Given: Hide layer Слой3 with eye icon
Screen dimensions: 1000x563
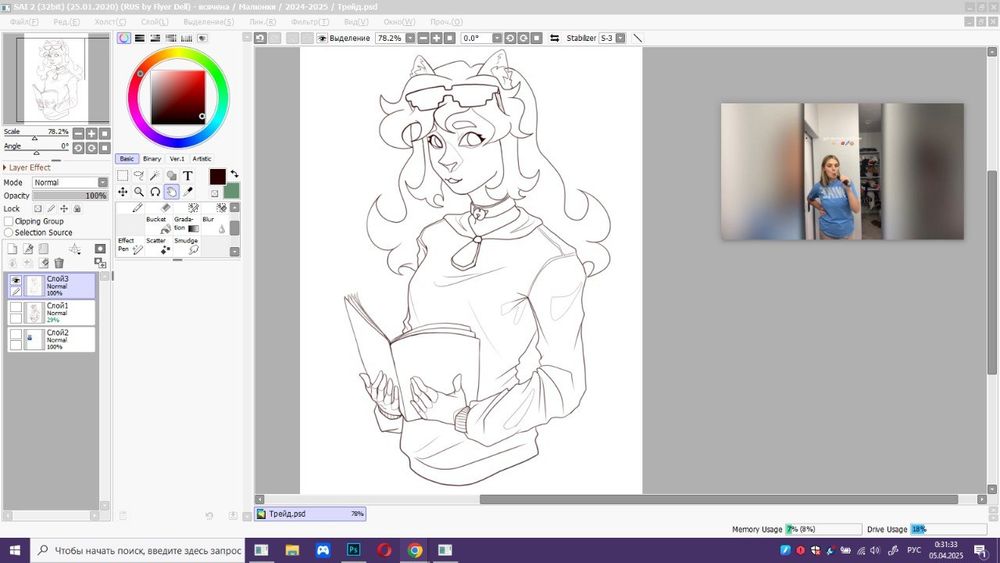Looking at the screenshot, I should click(16, 280).
